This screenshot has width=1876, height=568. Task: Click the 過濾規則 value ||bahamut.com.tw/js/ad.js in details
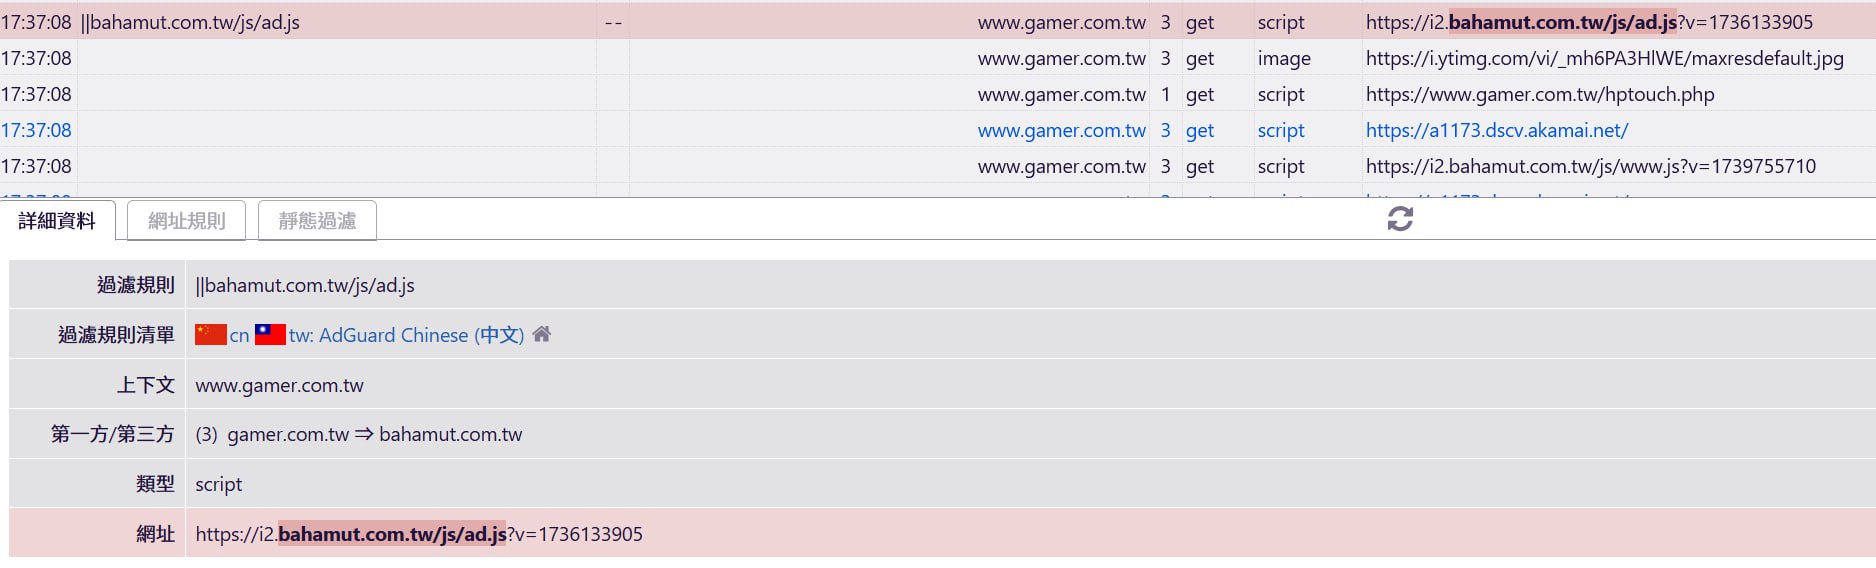tap(305, 285)
